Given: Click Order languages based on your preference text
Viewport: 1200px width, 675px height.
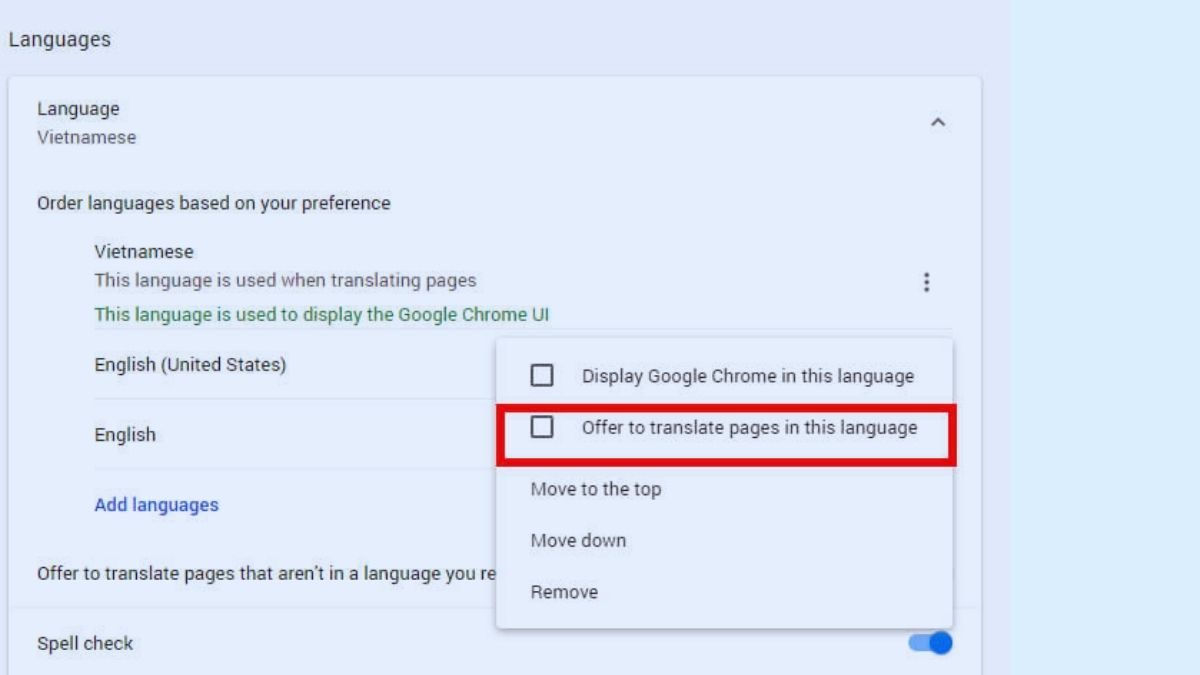Looking at the screenshot, I should coord(214,203).
